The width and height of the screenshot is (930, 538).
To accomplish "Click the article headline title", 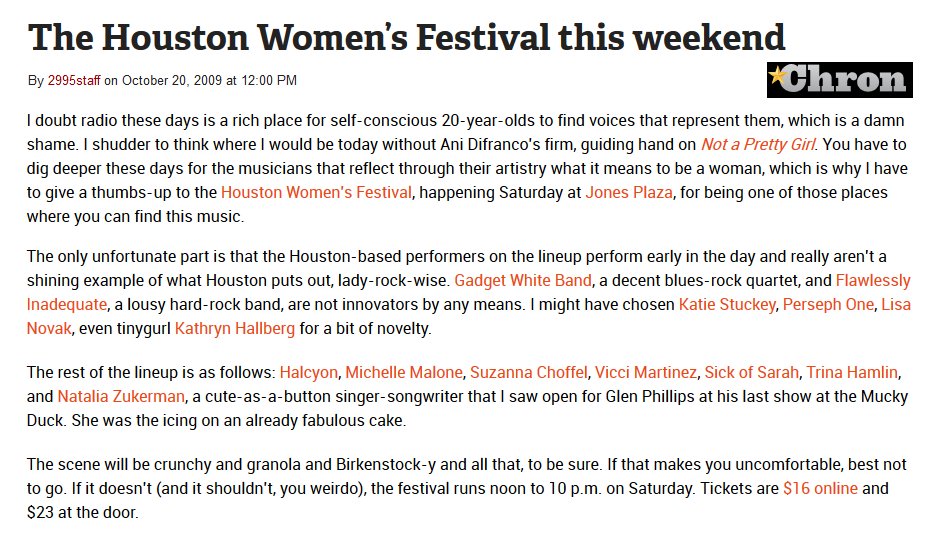I will [406, 37].
